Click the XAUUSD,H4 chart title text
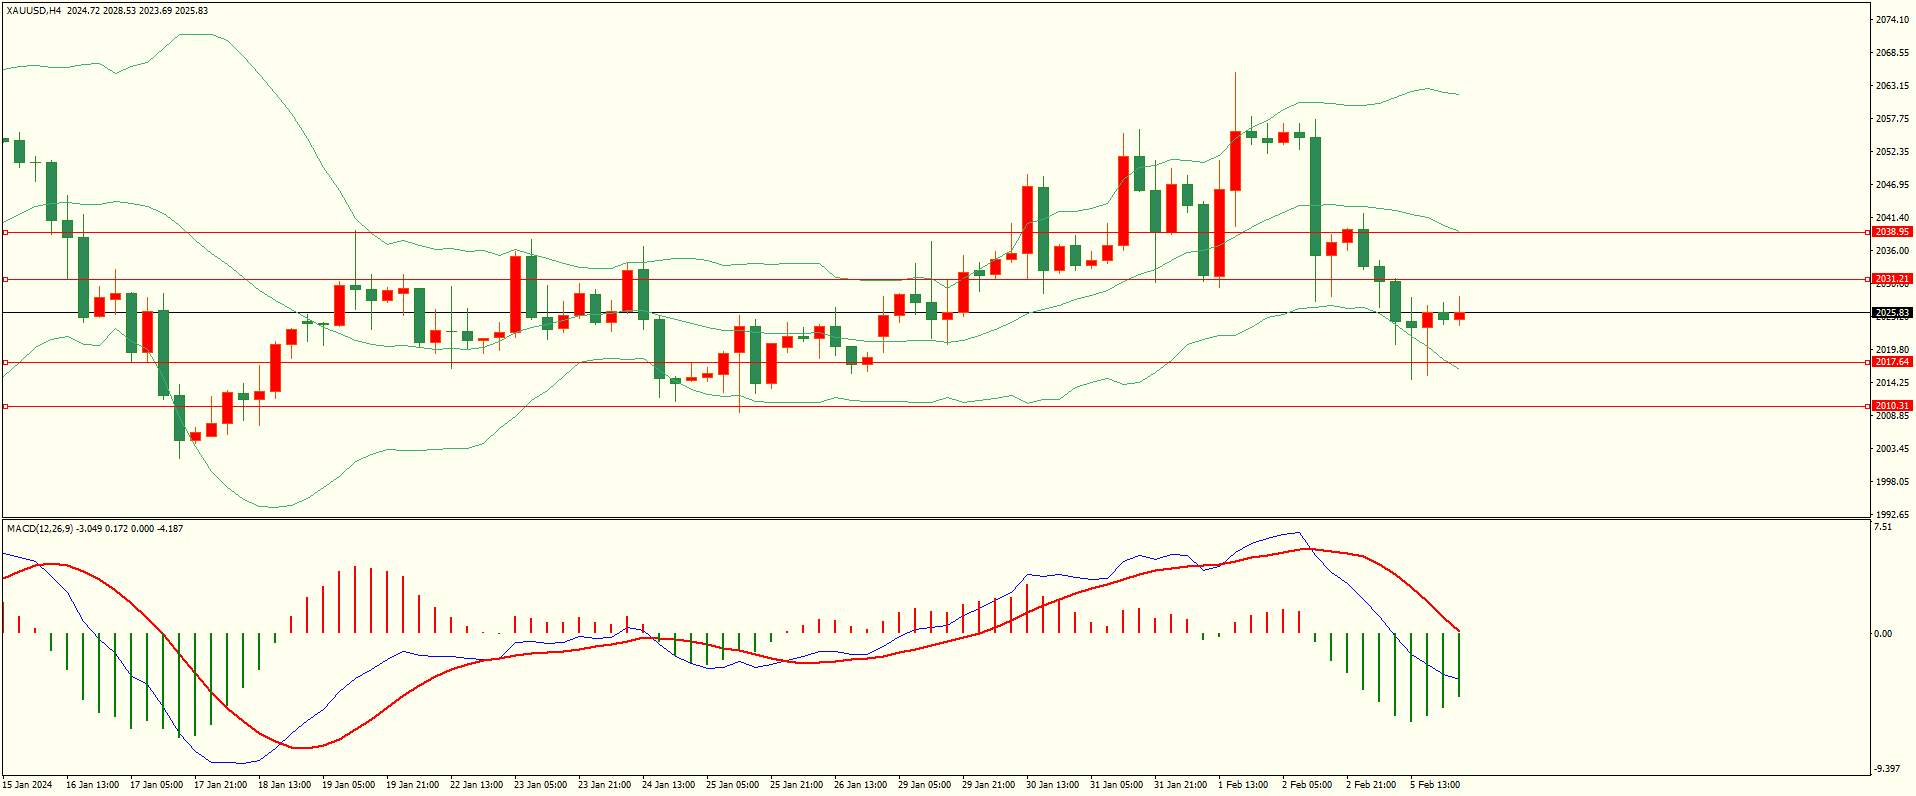1916x796 pixels. pyautogui.click(x=33, y=10)
